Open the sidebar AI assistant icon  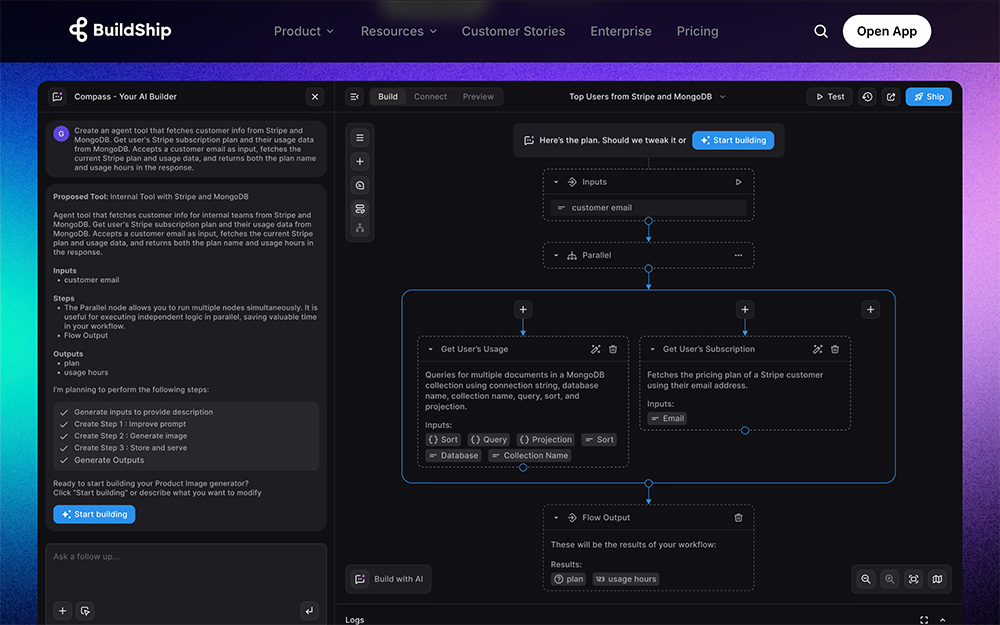360,185
